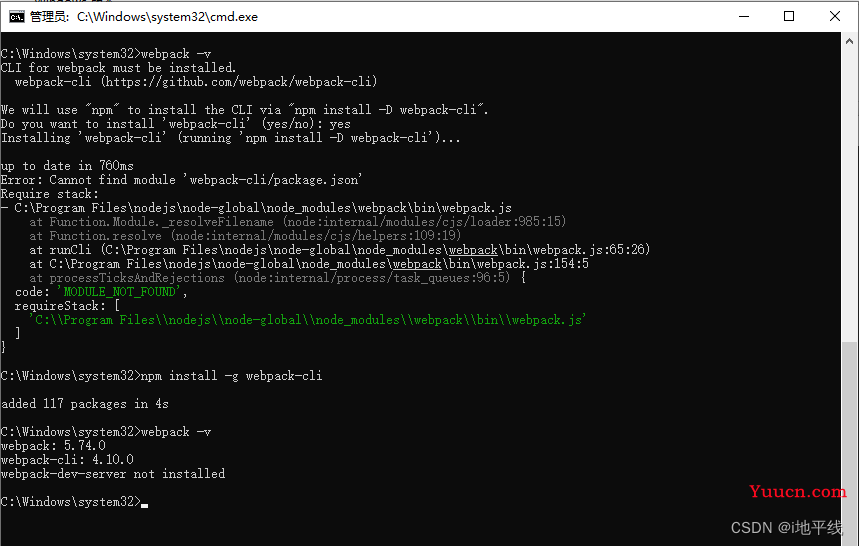859x546 pixels.
Task: Close the command prompt window
Action: [x=834, y=16]
